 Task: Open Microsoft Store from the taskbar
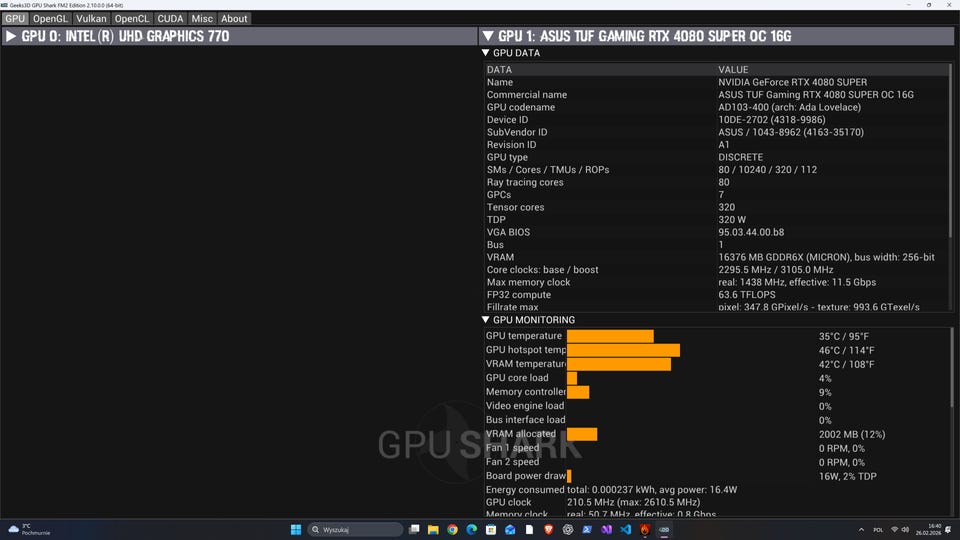(491, 530)
